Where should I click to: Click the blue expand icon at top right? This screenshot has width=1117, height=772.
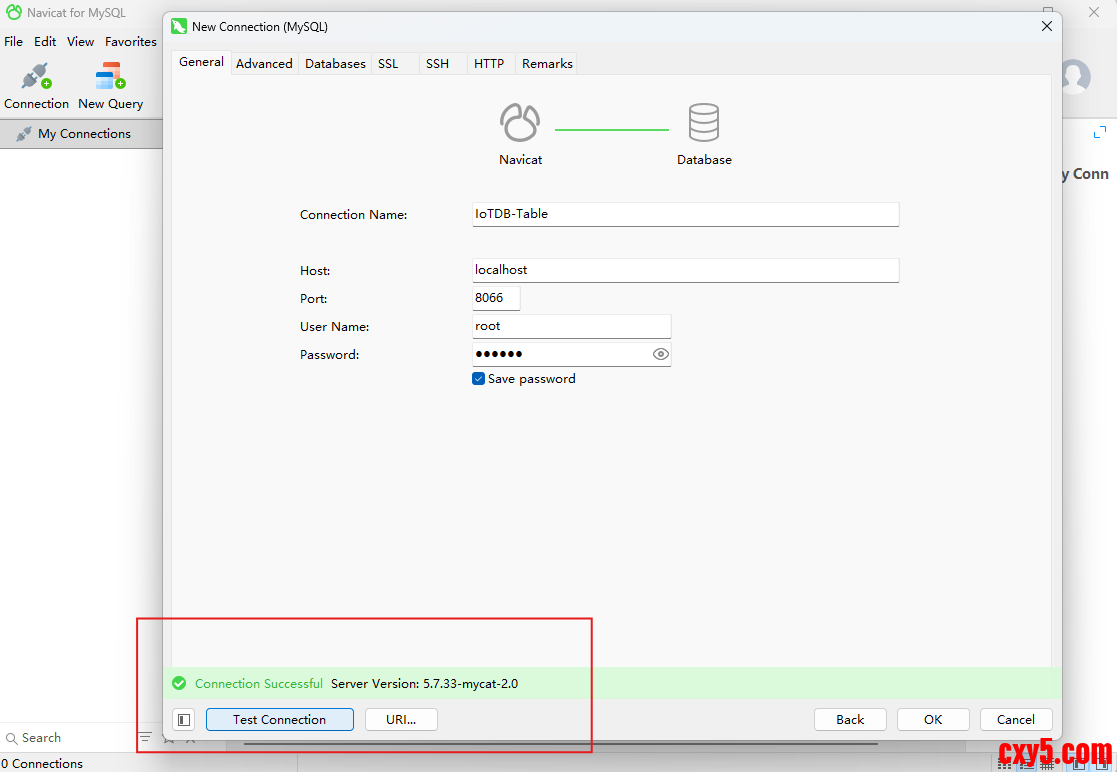tap(1100, 132)
